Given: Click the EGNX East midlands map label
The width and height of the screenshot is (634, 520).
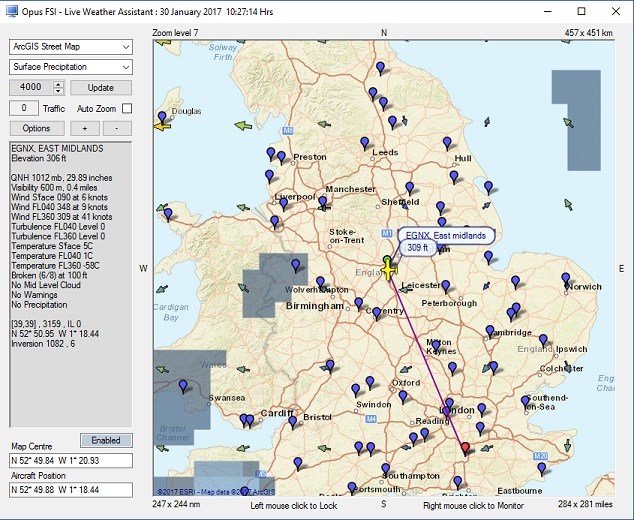Looking at the screenshot, I should pos(446,236).
